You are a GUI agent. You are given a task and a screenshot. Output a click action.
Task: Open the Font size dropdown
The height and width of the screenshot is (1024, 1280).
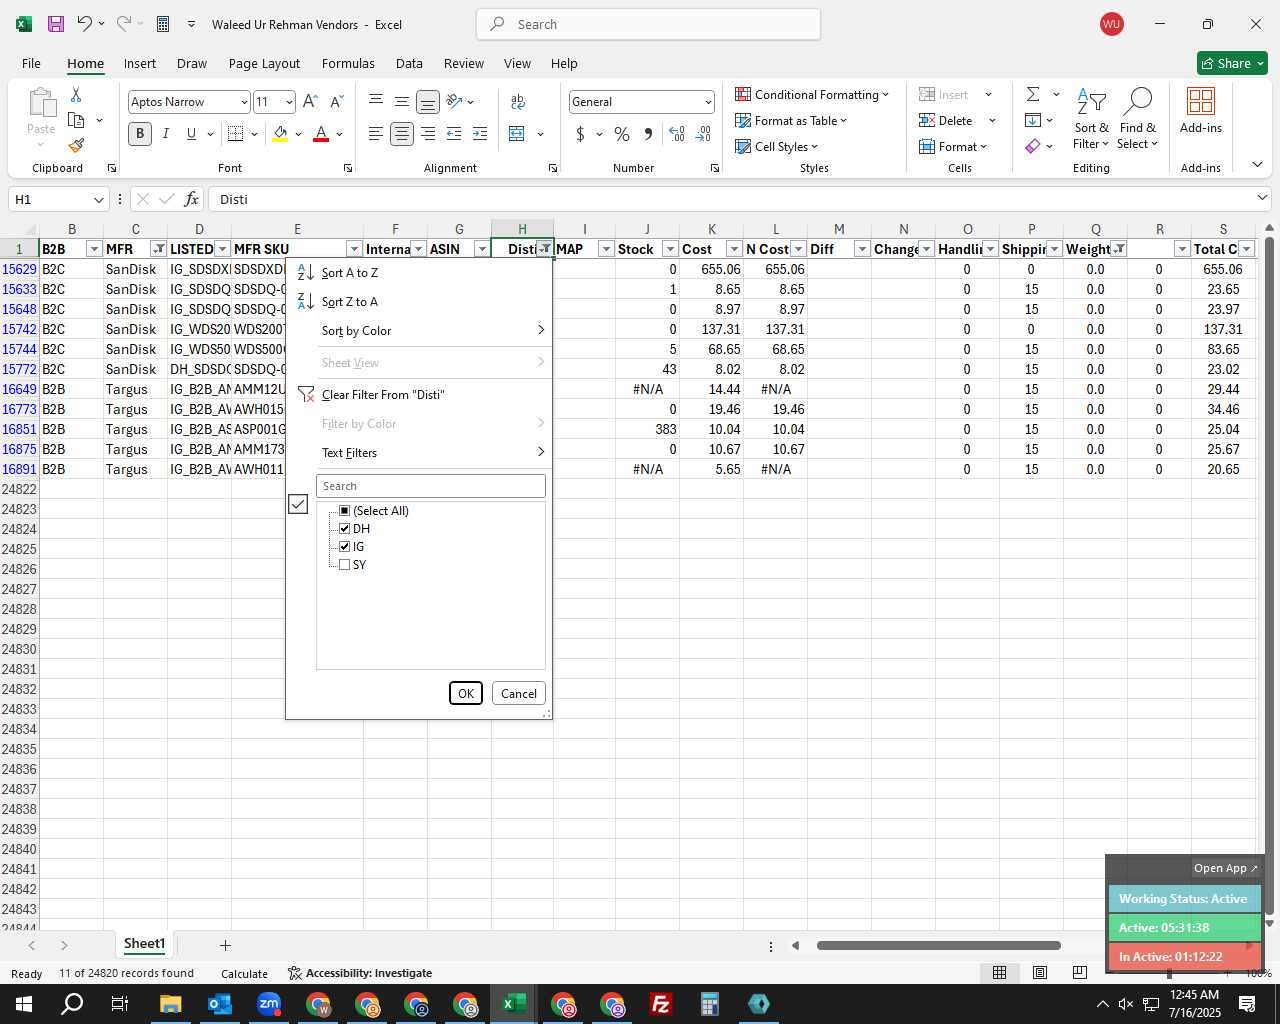289,102
